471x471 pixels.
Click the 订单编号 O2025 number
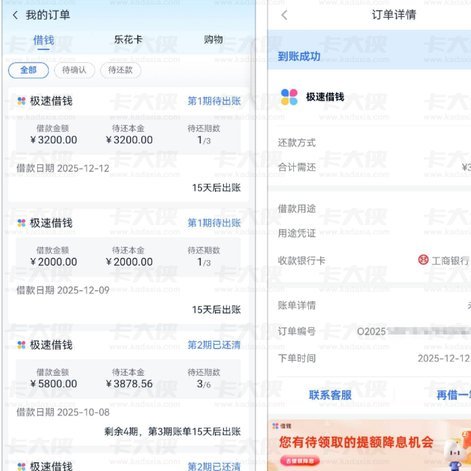[414, 331]
